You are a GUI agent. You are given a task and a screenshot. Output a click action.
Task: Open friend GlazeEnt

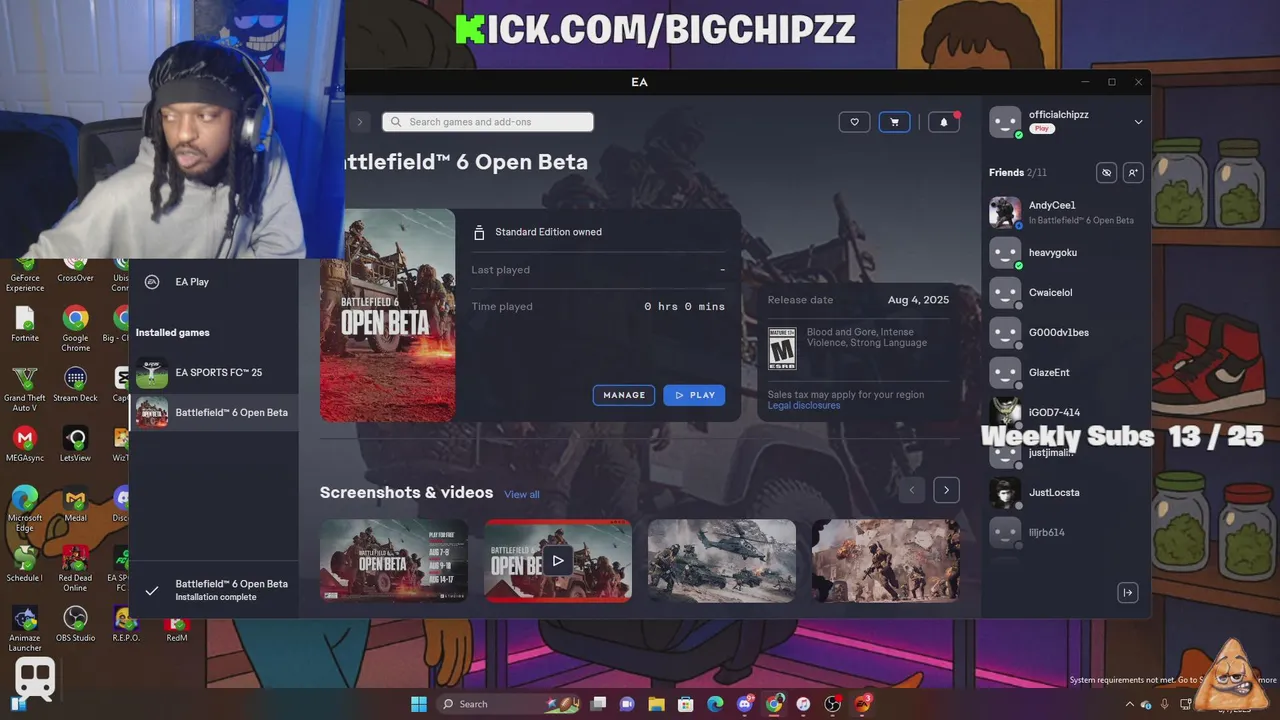pos(1064,372)
